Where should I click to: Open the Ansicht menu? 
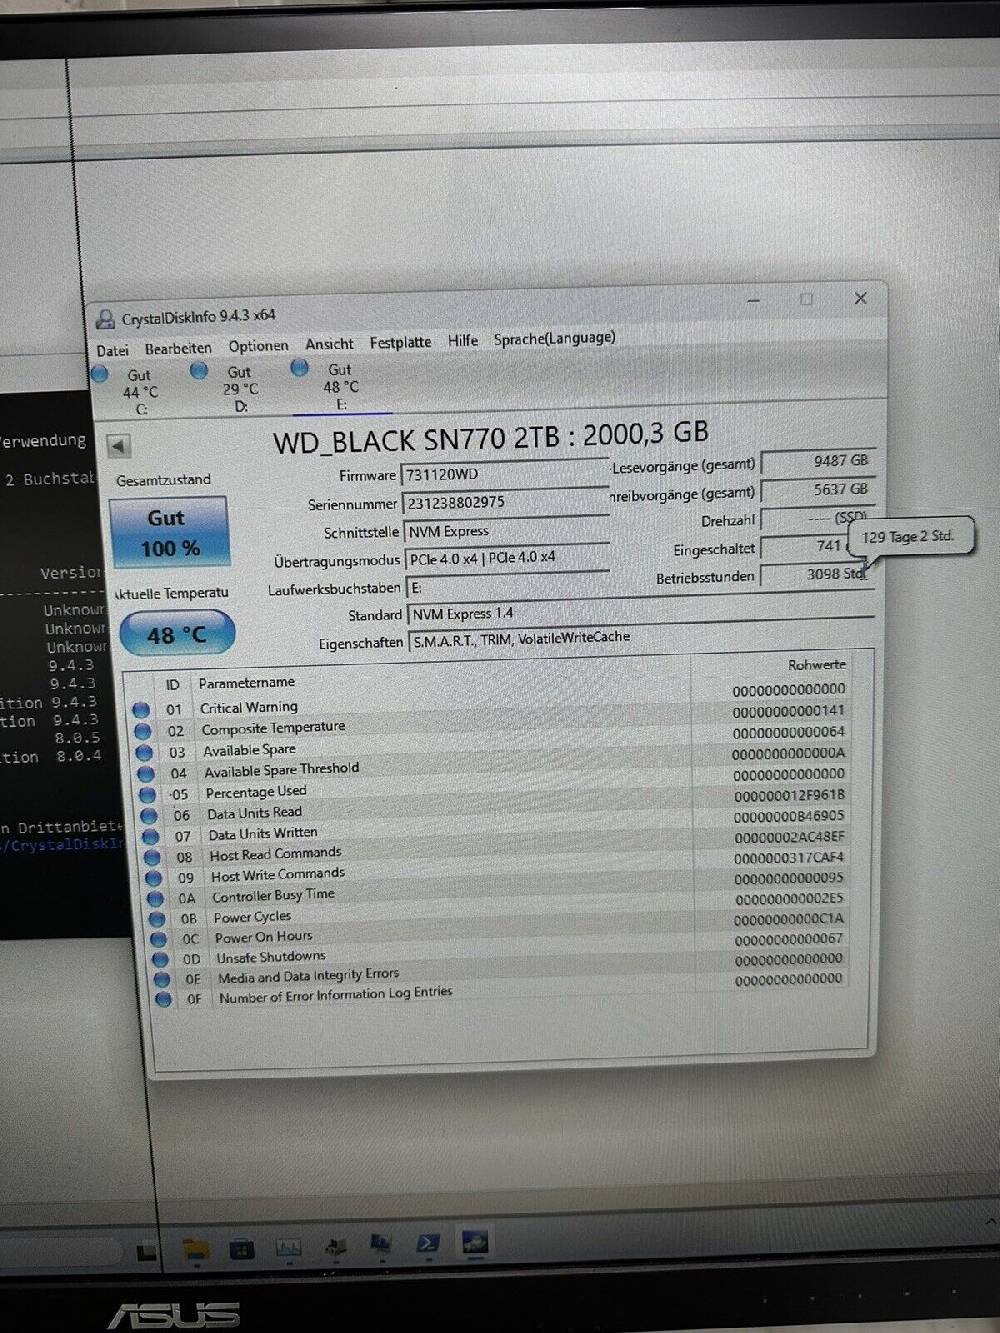pos(329,344)
